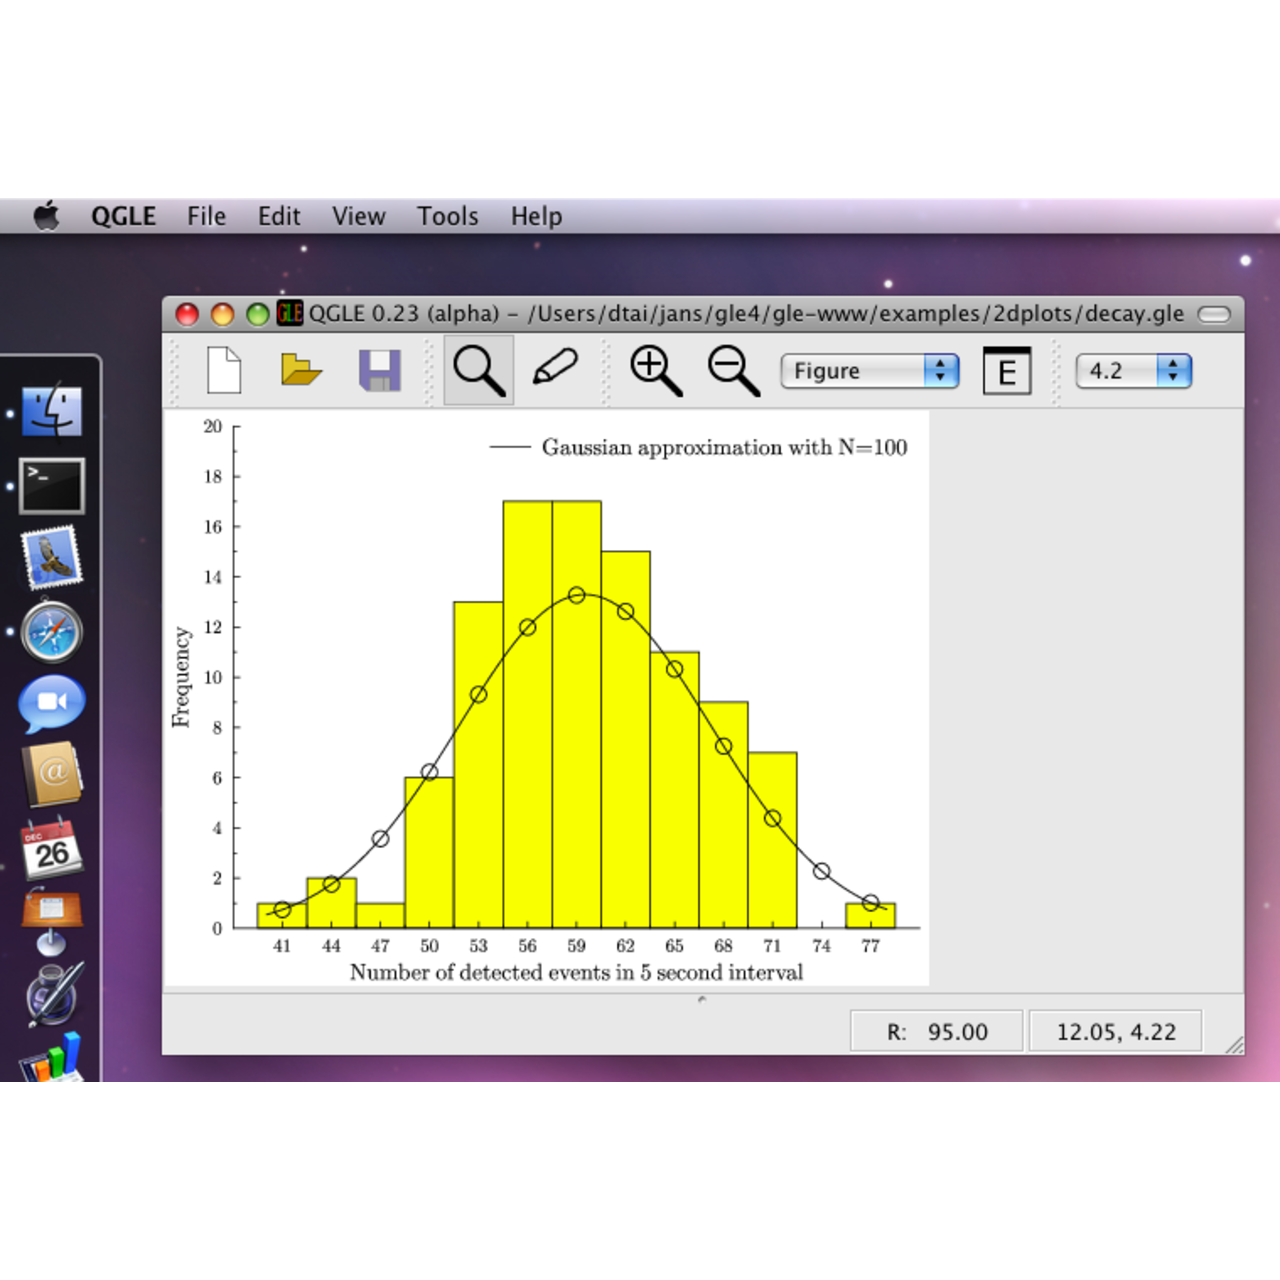
Task: Click the E editor toolbar icon
Action: [x=1006, y=371]
